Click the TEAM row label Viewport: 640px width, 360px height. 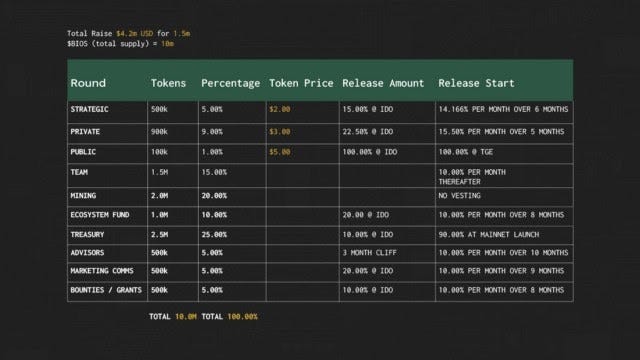(x=79, y=172)
